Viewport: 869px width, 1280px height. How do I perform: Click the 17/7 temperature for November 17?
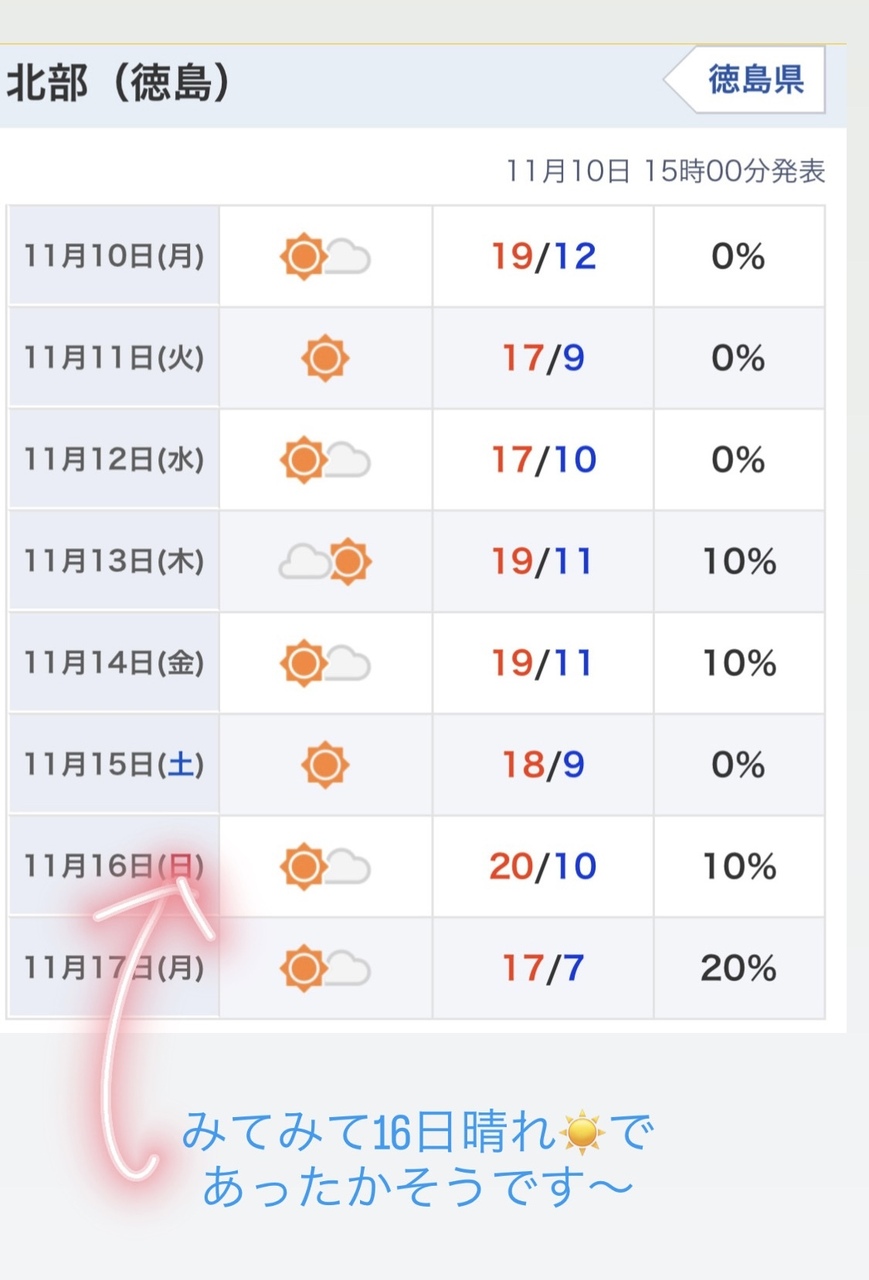[543, 968]
